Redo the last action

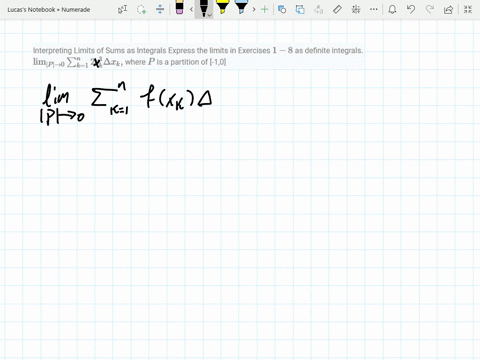click(x=430, y=9)
